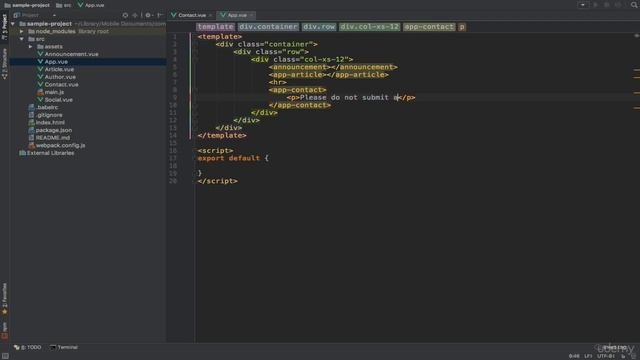Open run configuration dropdown in top toolbar

(583, 5)
